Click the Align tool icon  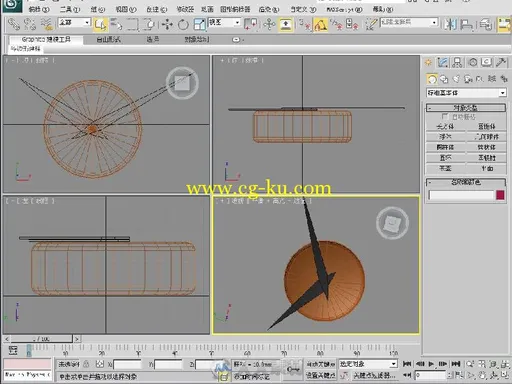(x=467, y=24)
